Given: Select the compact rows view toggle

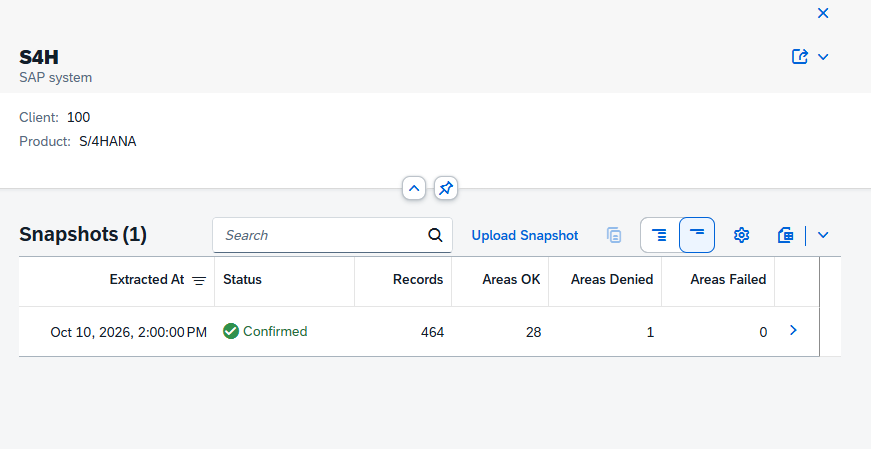Looking at the screenshot, I should pyautogui.click(x=697, y=235).
